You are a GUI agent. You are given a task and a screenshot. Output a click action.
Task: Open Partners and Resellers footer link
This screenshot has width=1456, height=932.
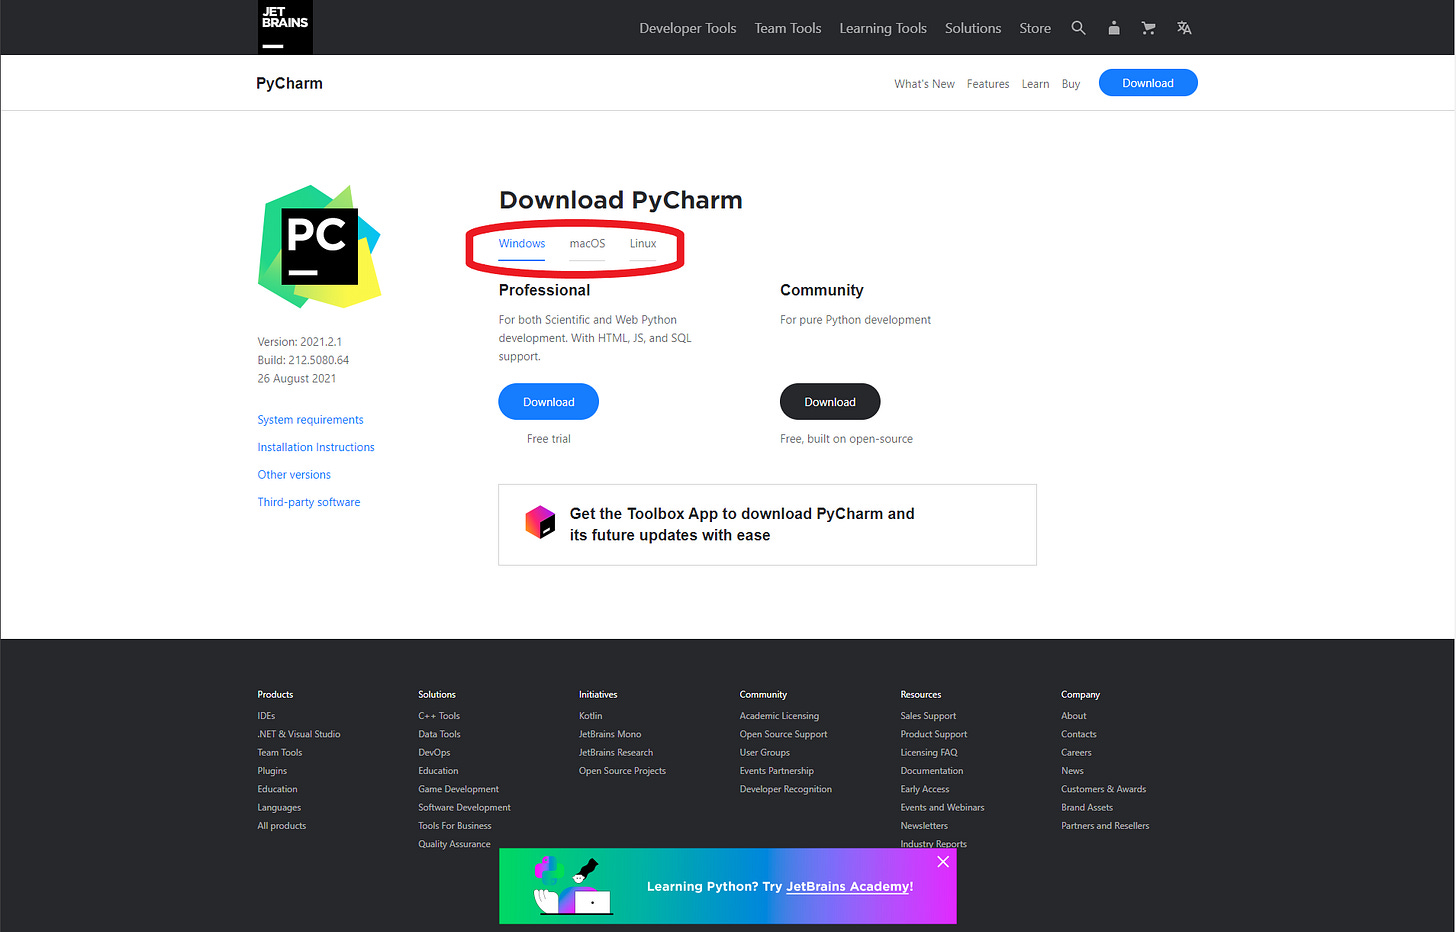1105,826
